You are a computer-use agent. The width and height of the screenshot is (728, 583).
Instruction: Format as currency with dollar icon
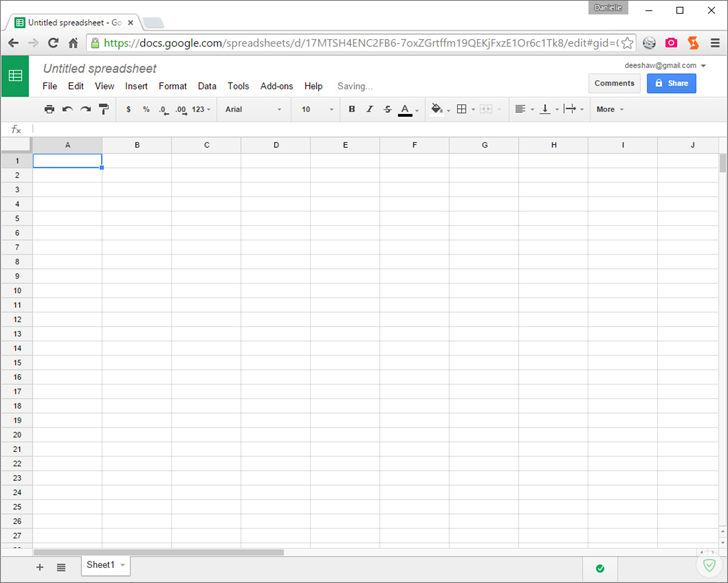[x=129, y=109]
